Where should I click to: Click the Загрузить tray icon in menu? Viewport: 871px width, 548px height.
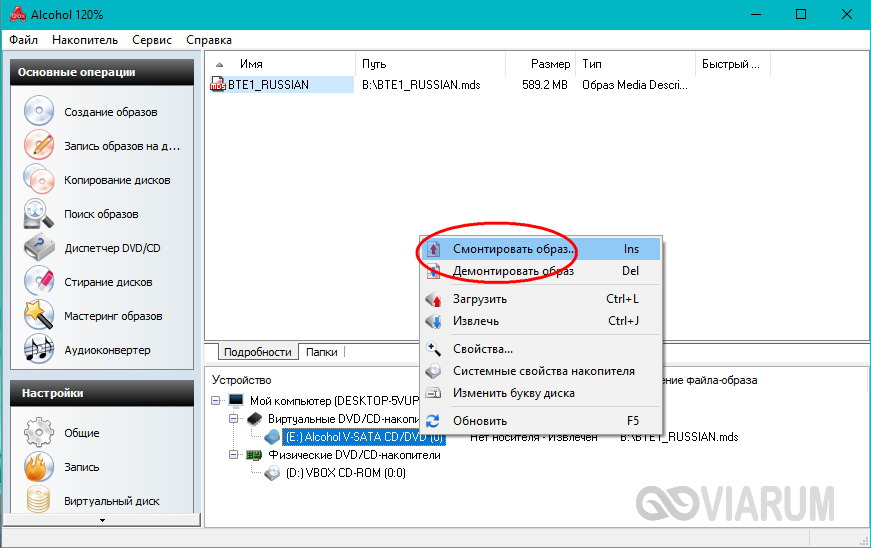tap(433, 299)
